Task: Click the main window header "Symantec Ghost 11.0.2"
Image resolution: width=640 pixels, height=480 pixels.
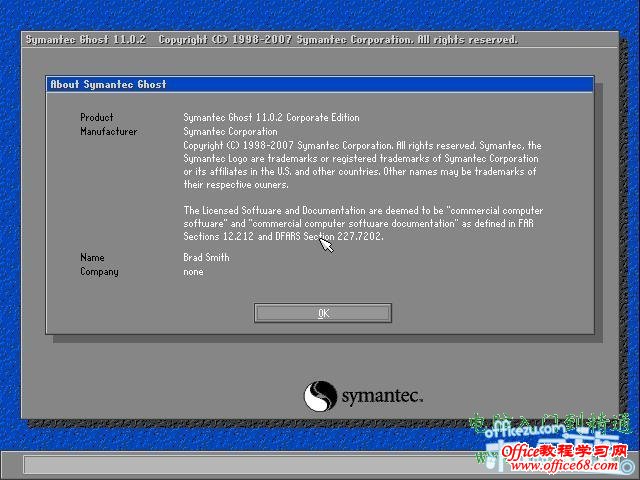Action: point(86,40)
